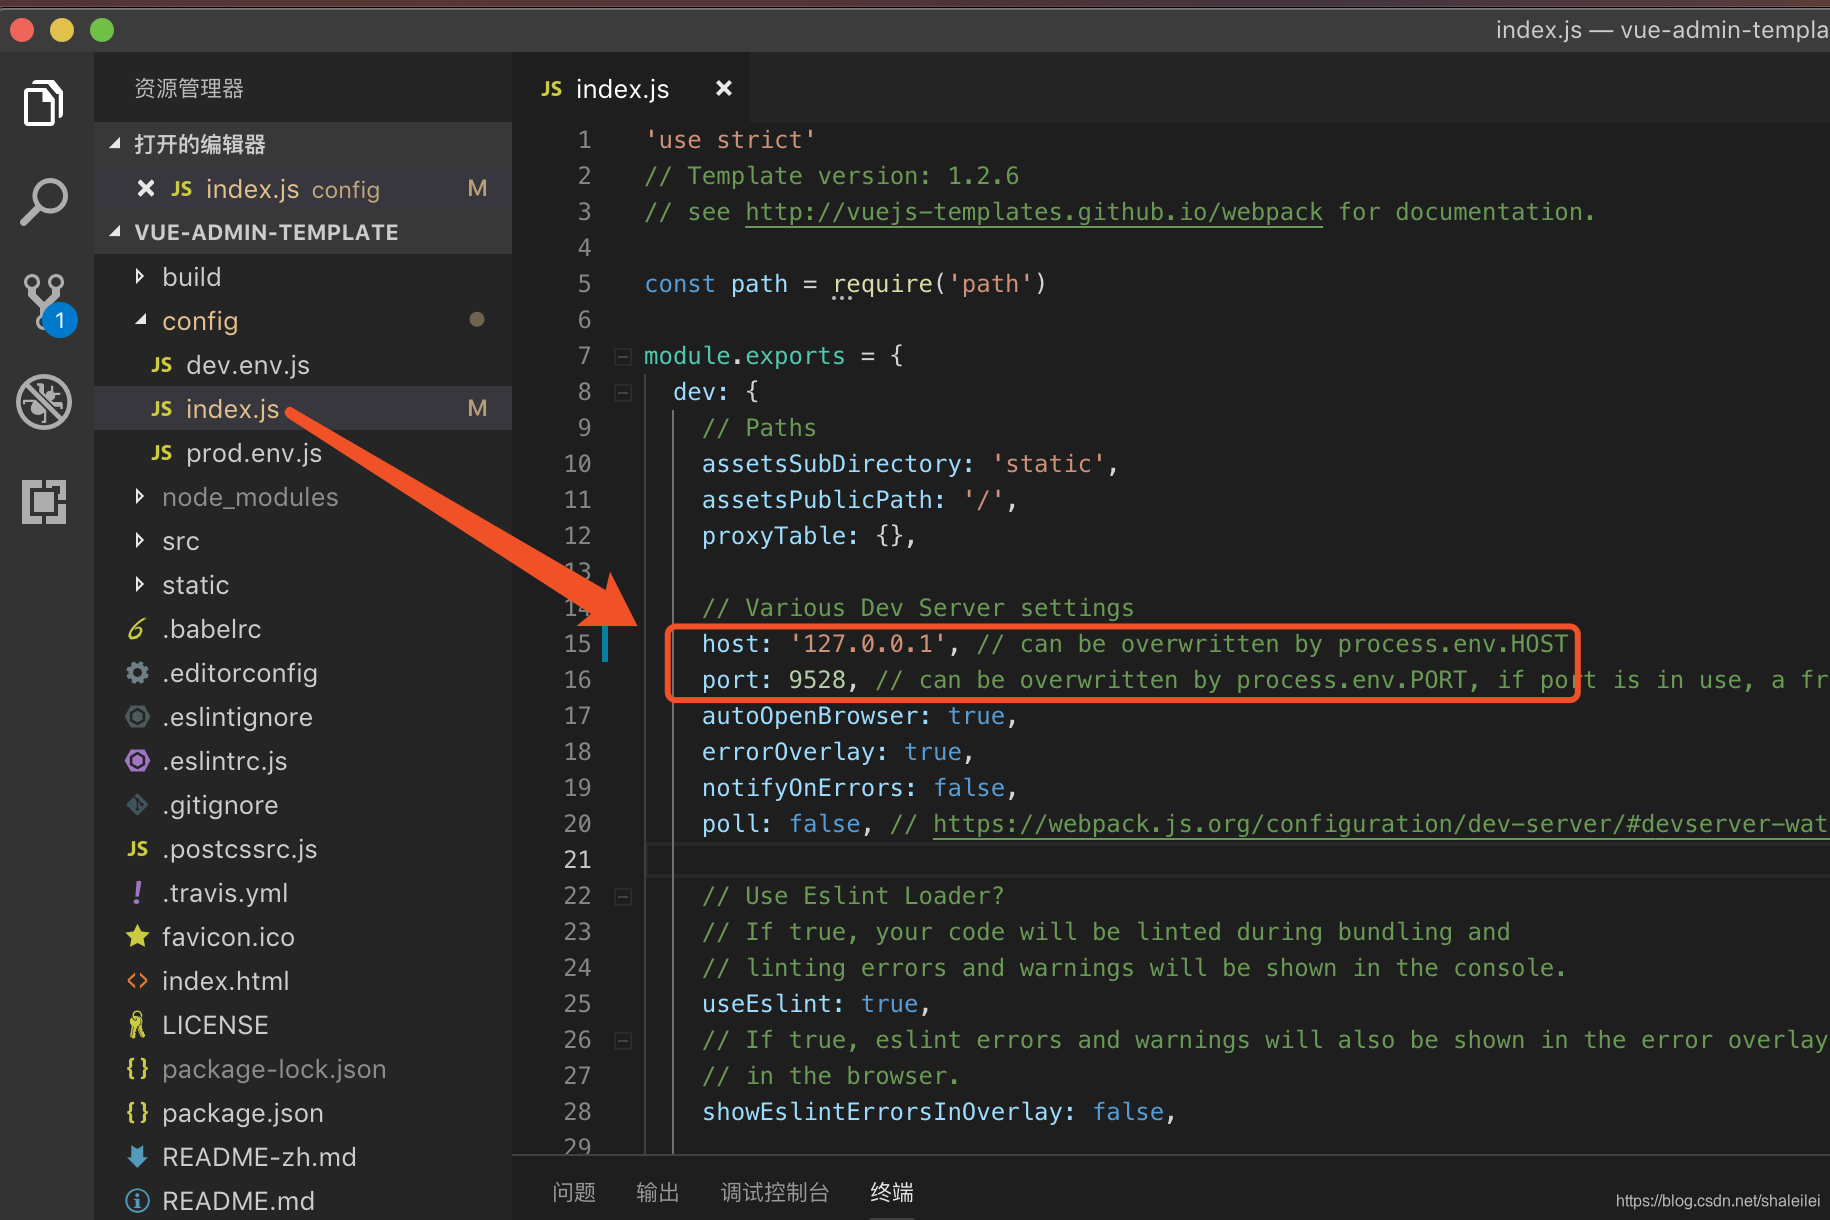Image resolution: width=1830 pixels, height=1220 pixels.
Task: Click the gear icon beside .editorconfig
Action: (137, 672)
